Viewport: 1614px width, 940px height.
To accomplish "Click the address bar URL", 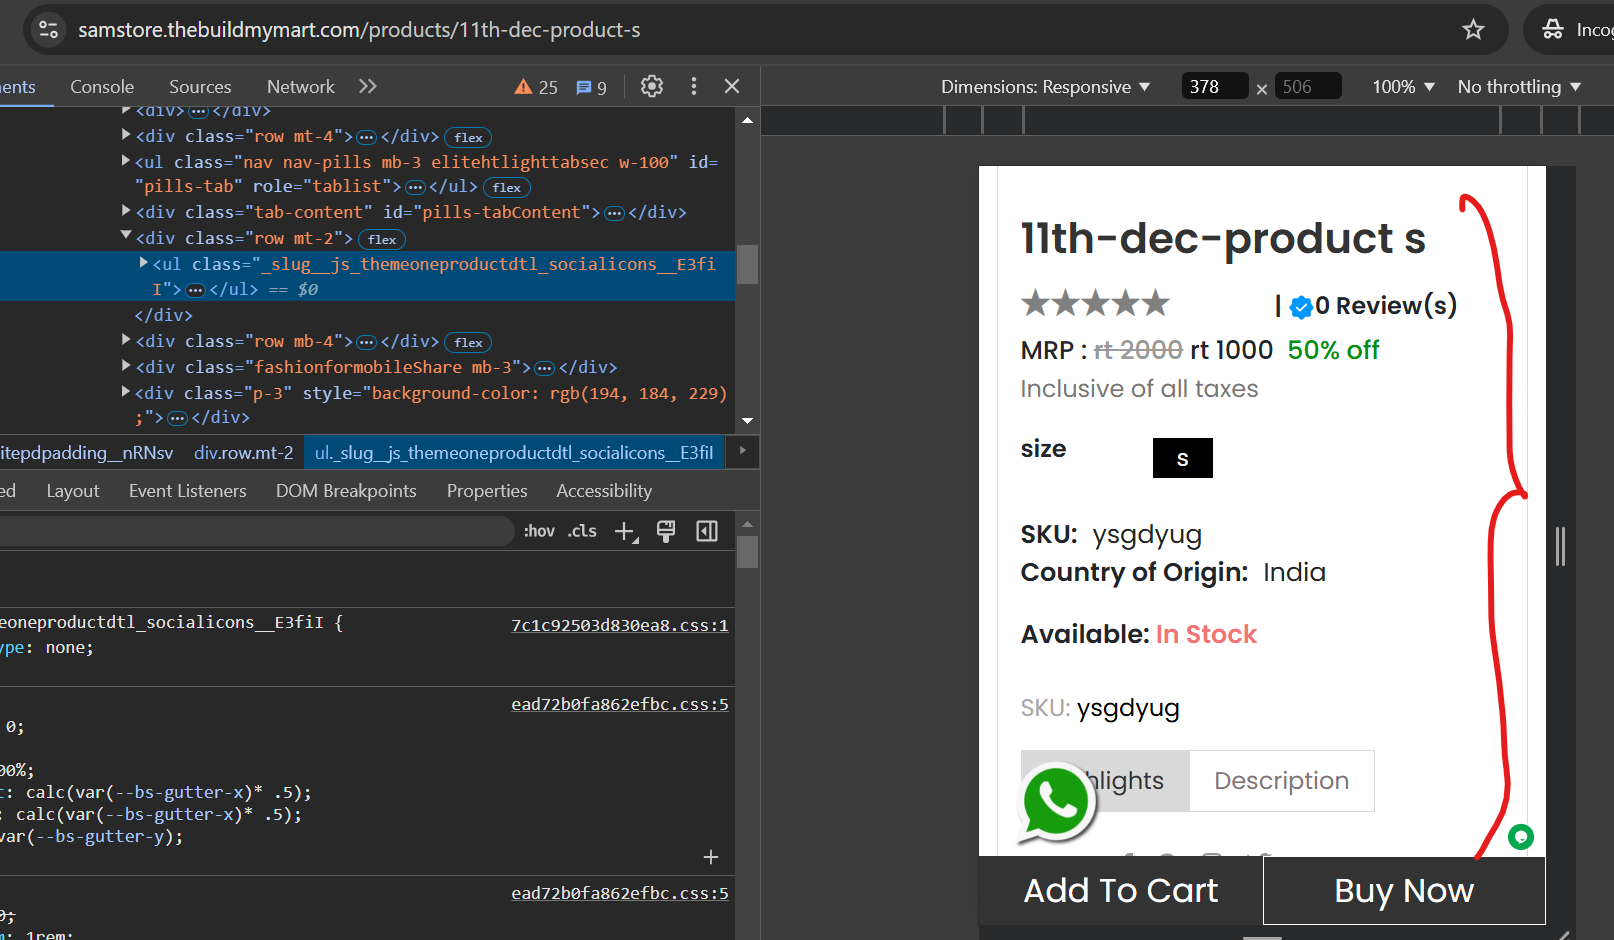I will tap(359, 30).
